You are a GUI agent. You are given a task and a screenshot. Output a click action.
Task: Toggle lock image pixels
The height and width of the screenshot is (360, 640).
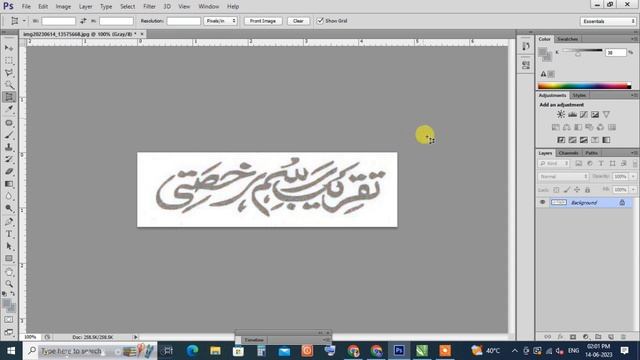pos(567,190)
